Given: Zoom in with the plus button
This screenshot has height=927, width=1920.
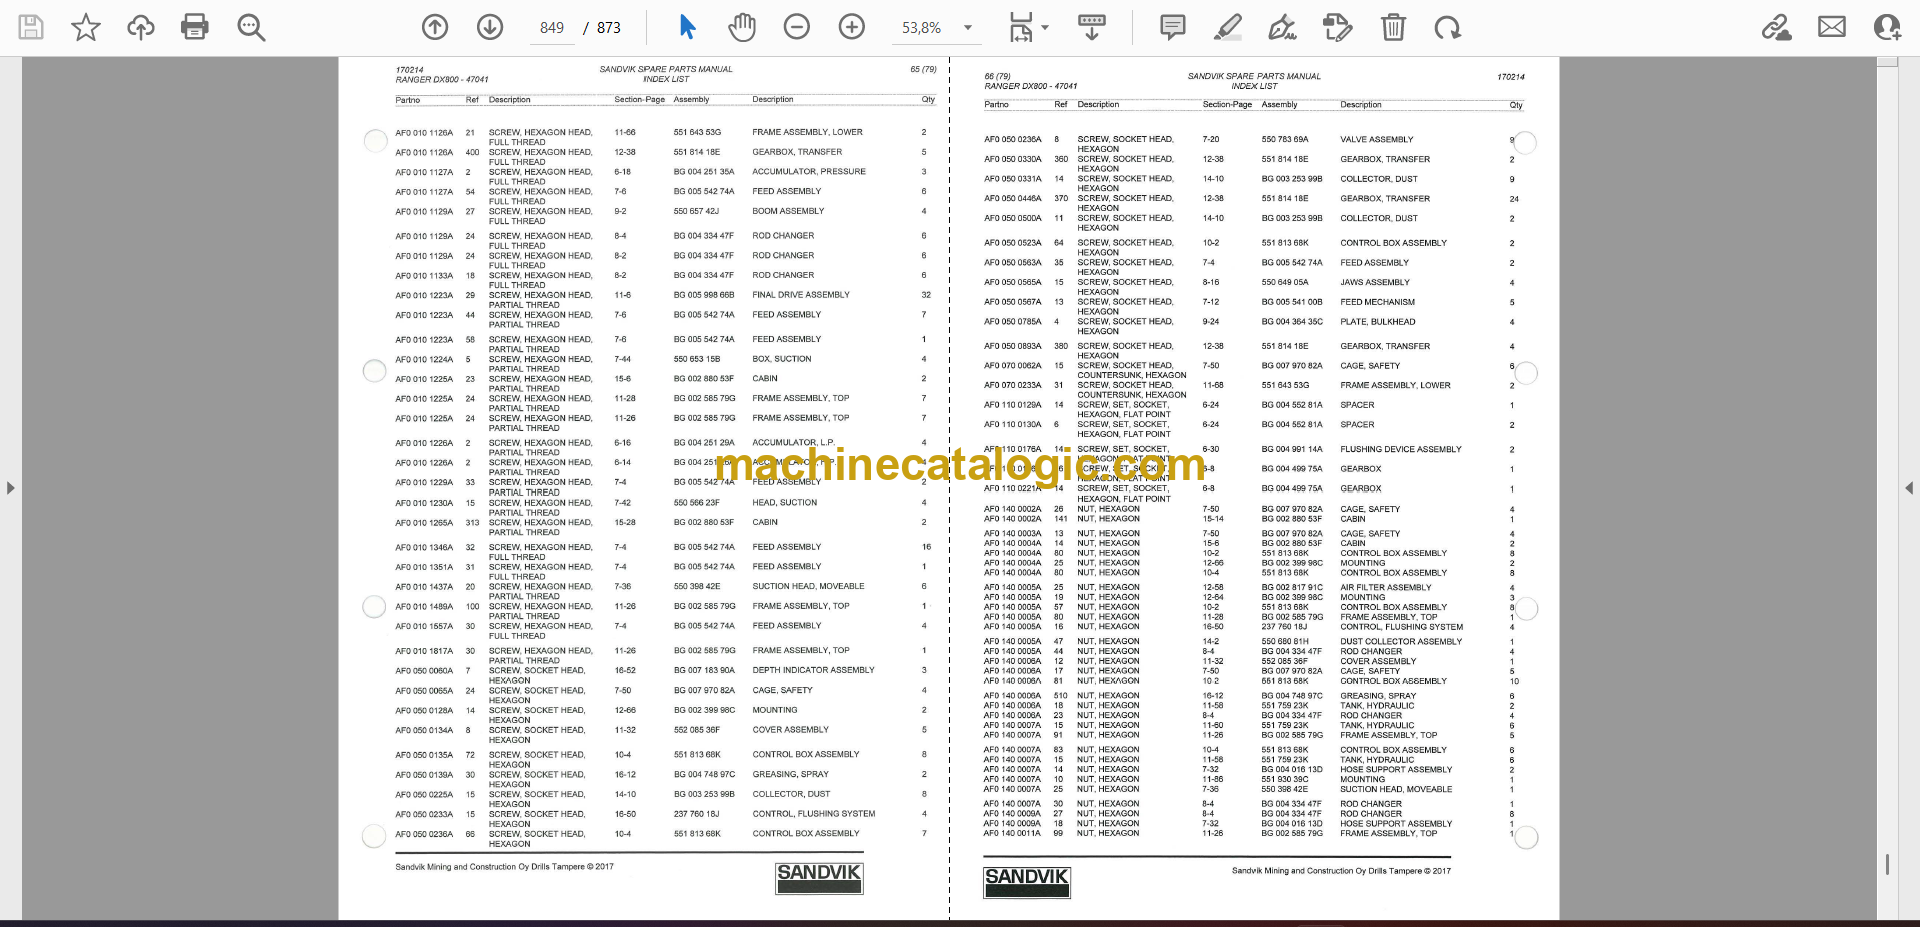Looking at the screenshot, I should [852, 27].
